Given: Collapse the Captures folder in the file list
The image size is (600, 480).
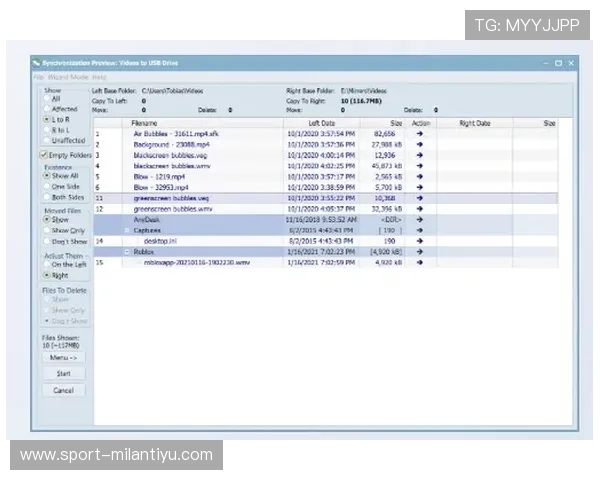Looking at the screenshot, I should (x=126, y=230).
